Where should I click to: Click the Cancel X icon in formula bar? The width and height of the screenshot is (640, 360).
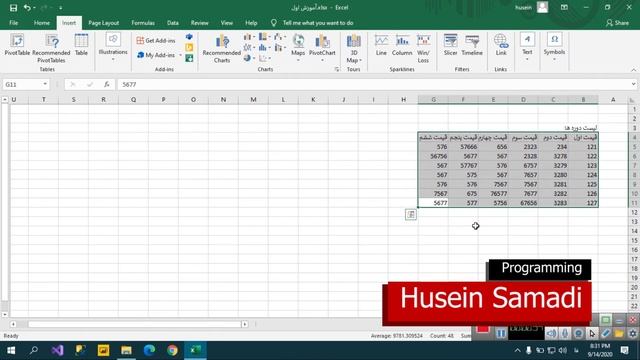(73, 84)
